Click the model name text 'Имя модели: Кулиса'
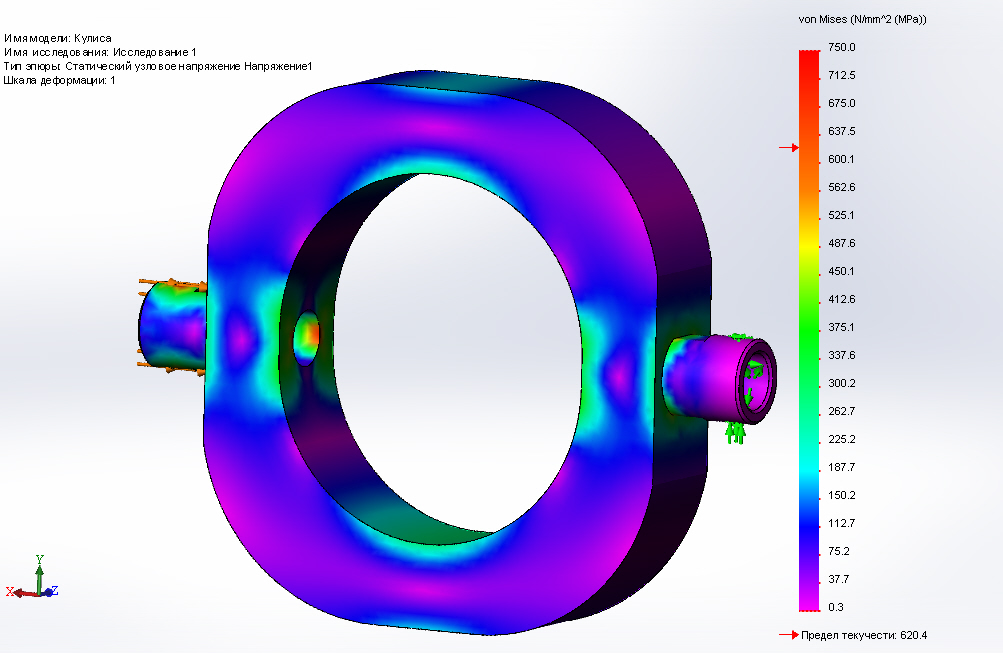 click(58, 38)
